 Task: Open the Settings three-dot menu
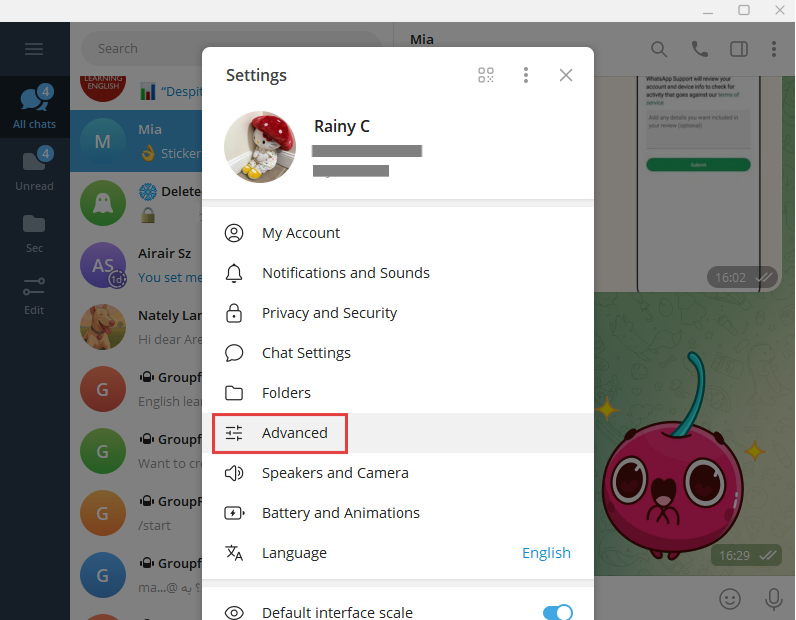526,75
